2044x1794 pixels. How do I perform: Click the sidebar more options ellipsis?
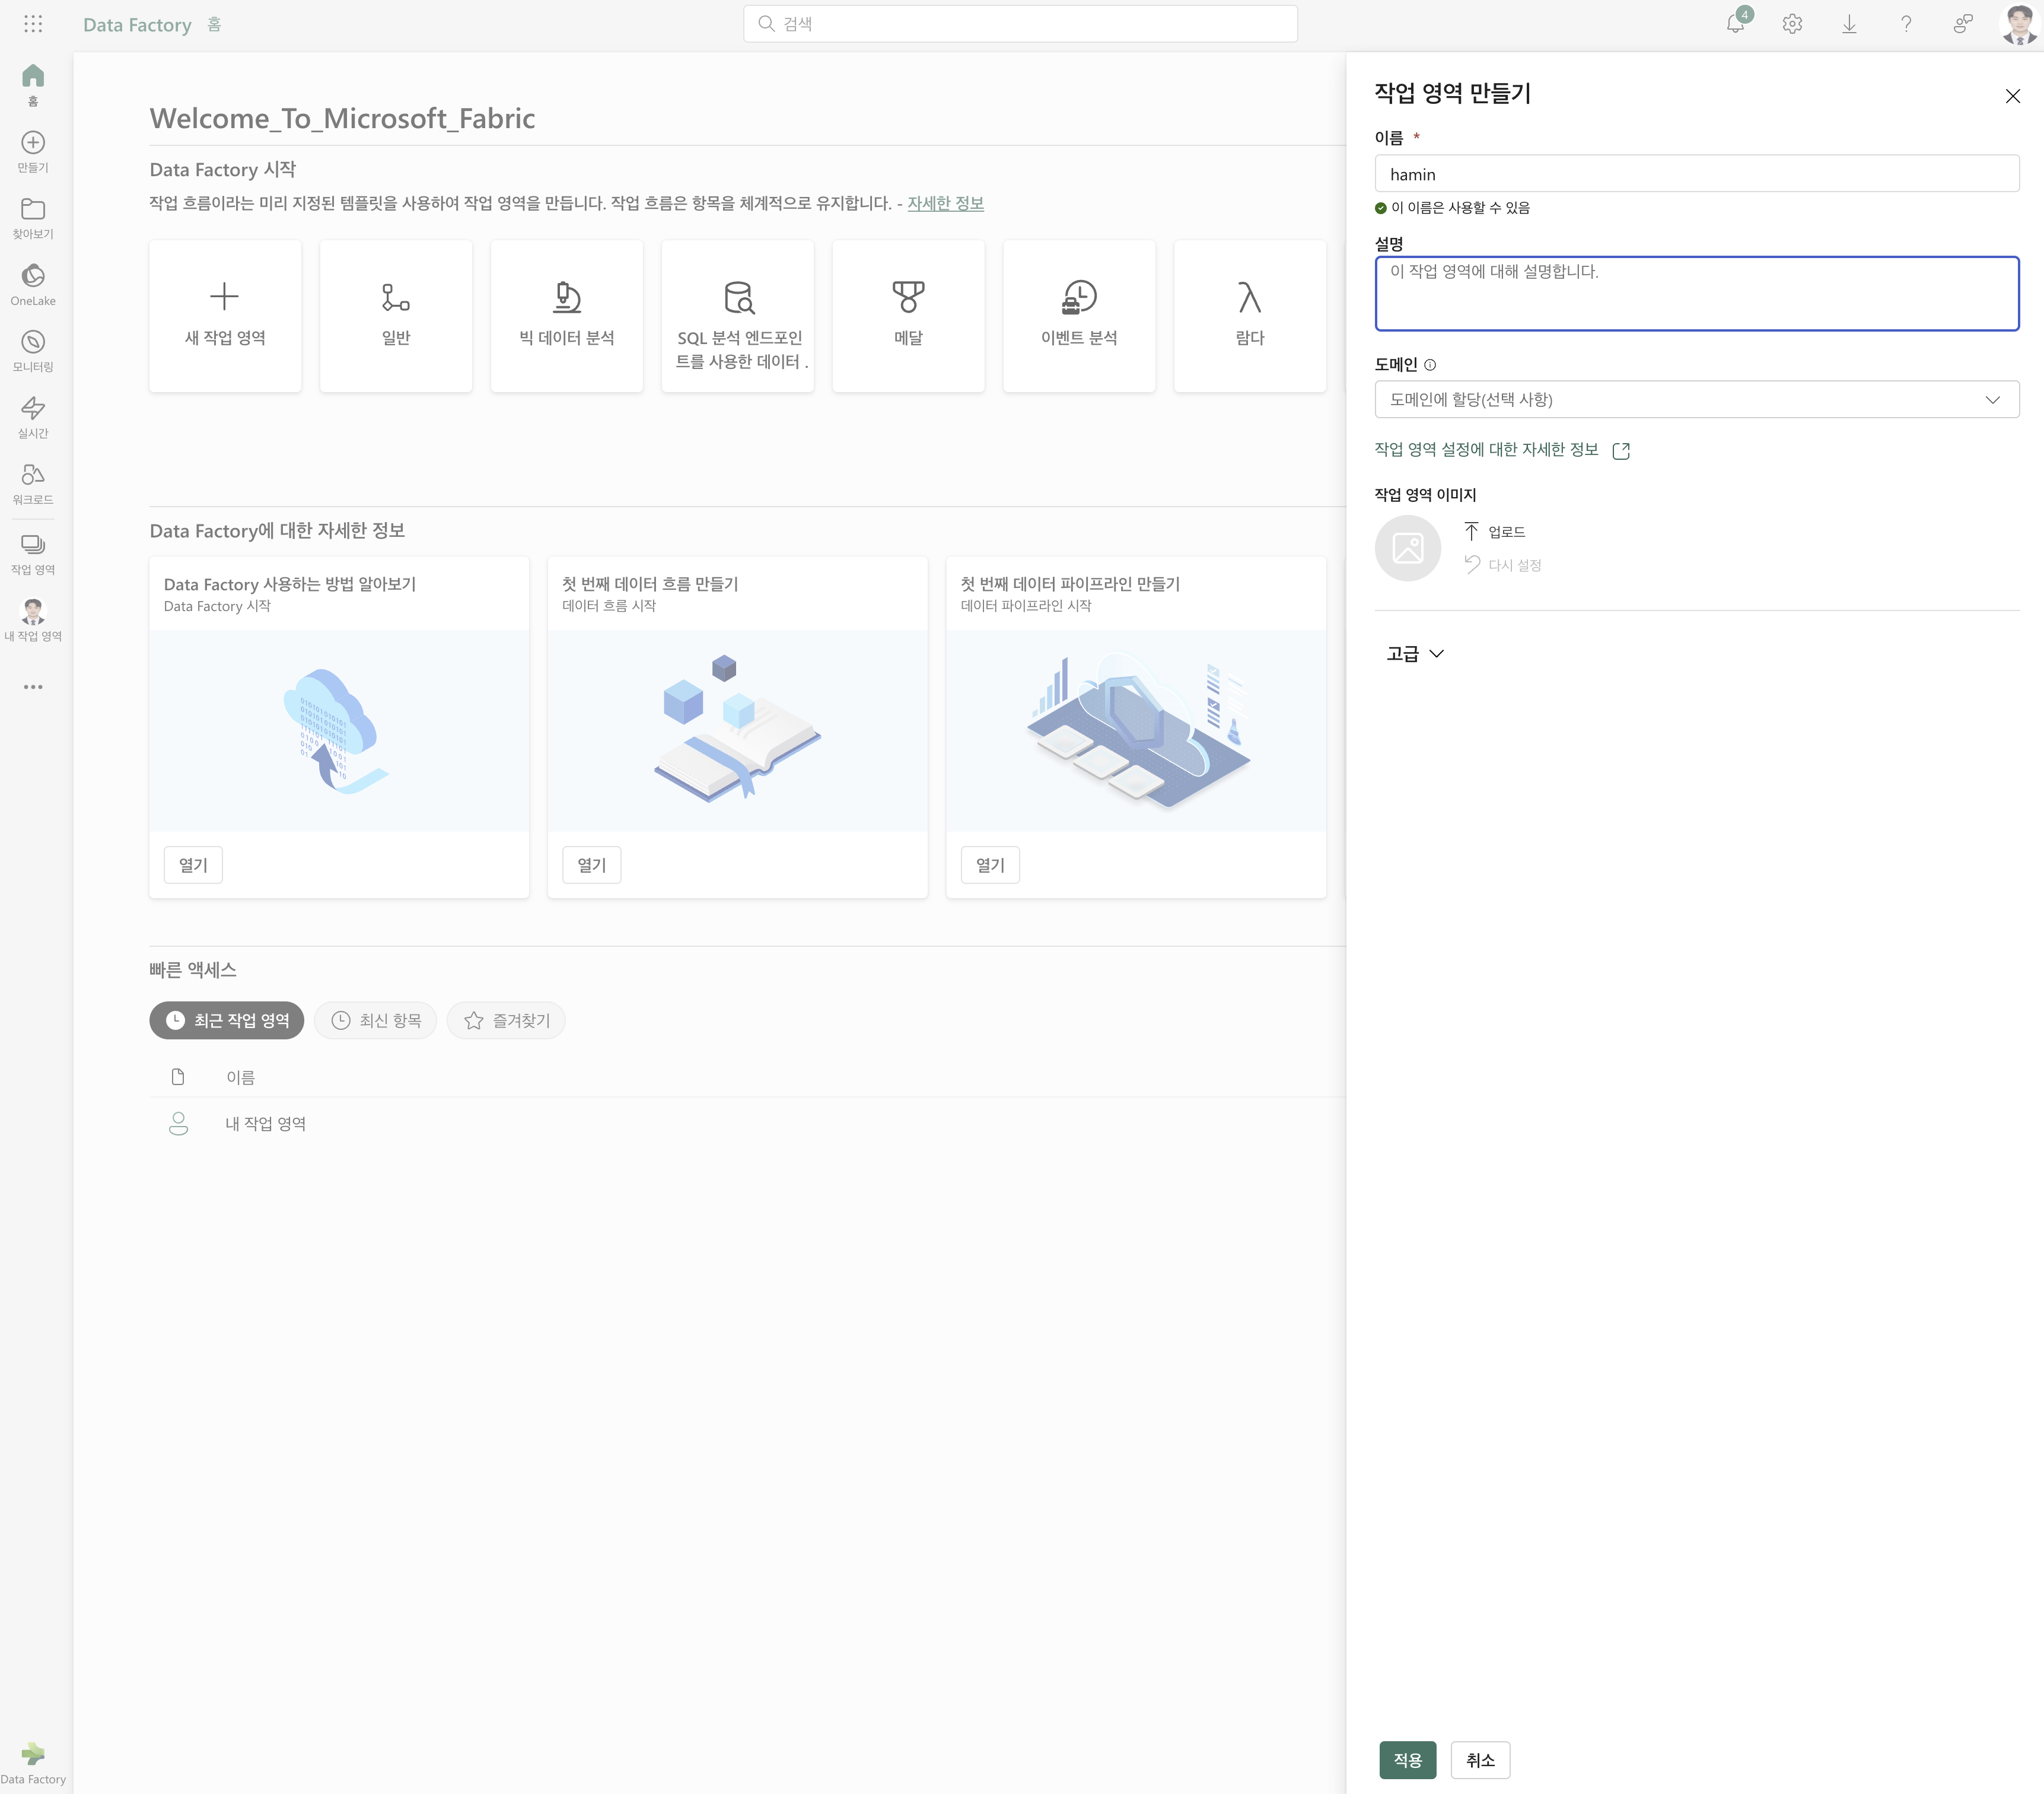(x=33, y=687)
